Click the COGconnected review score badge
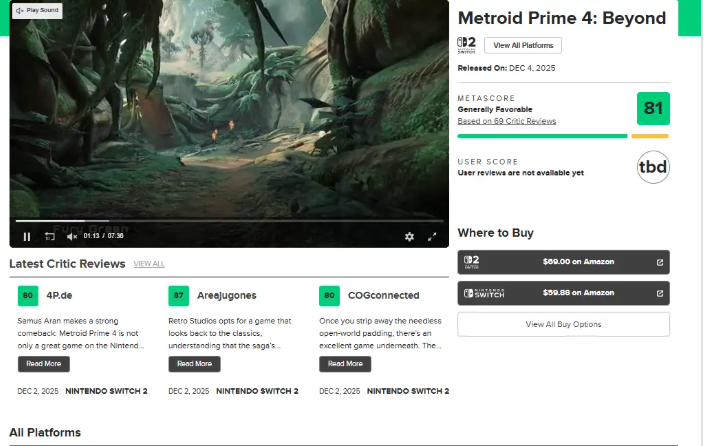The width and height of the screenshot is (709, 446). [x=329, y=295]
